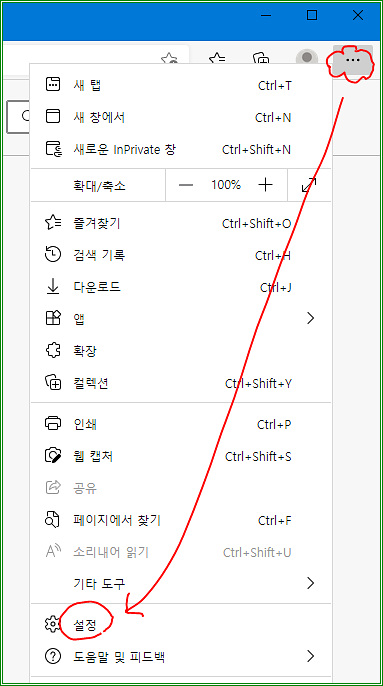Choose 페이지에서 찾기 menu entry

tap(180, 520)
